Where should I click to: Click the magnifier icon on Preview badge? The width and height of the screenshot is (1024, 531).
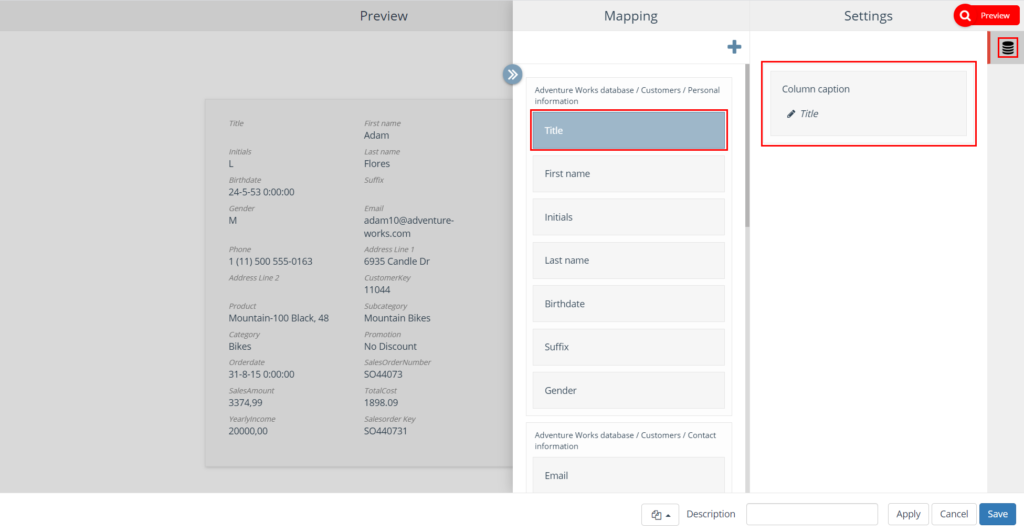[x=965, y=16]
